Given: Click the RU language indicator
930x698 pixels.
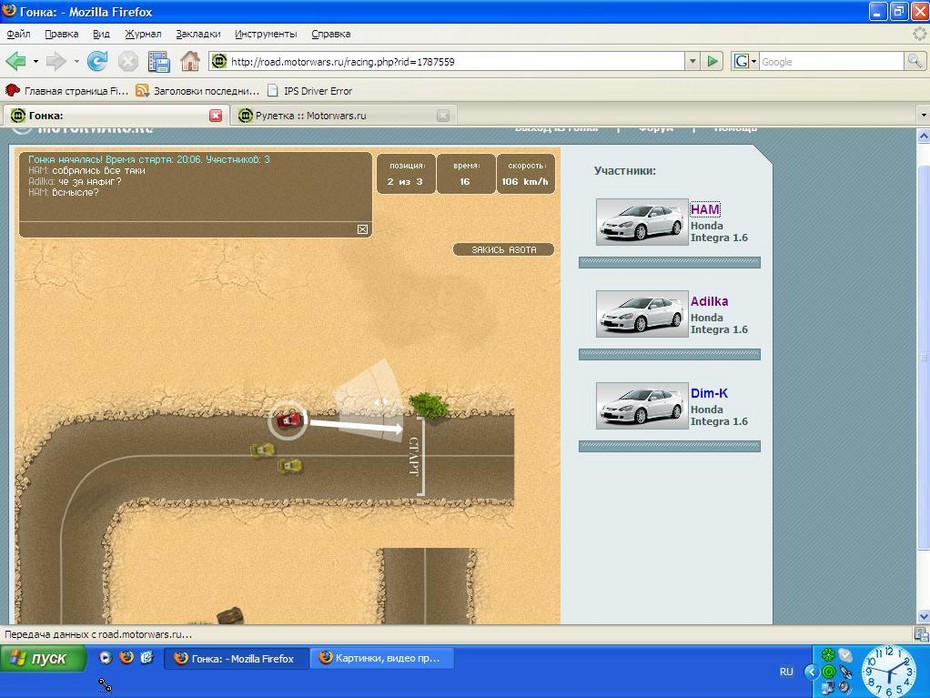Looking at the screenshot, I should point(786,672).
